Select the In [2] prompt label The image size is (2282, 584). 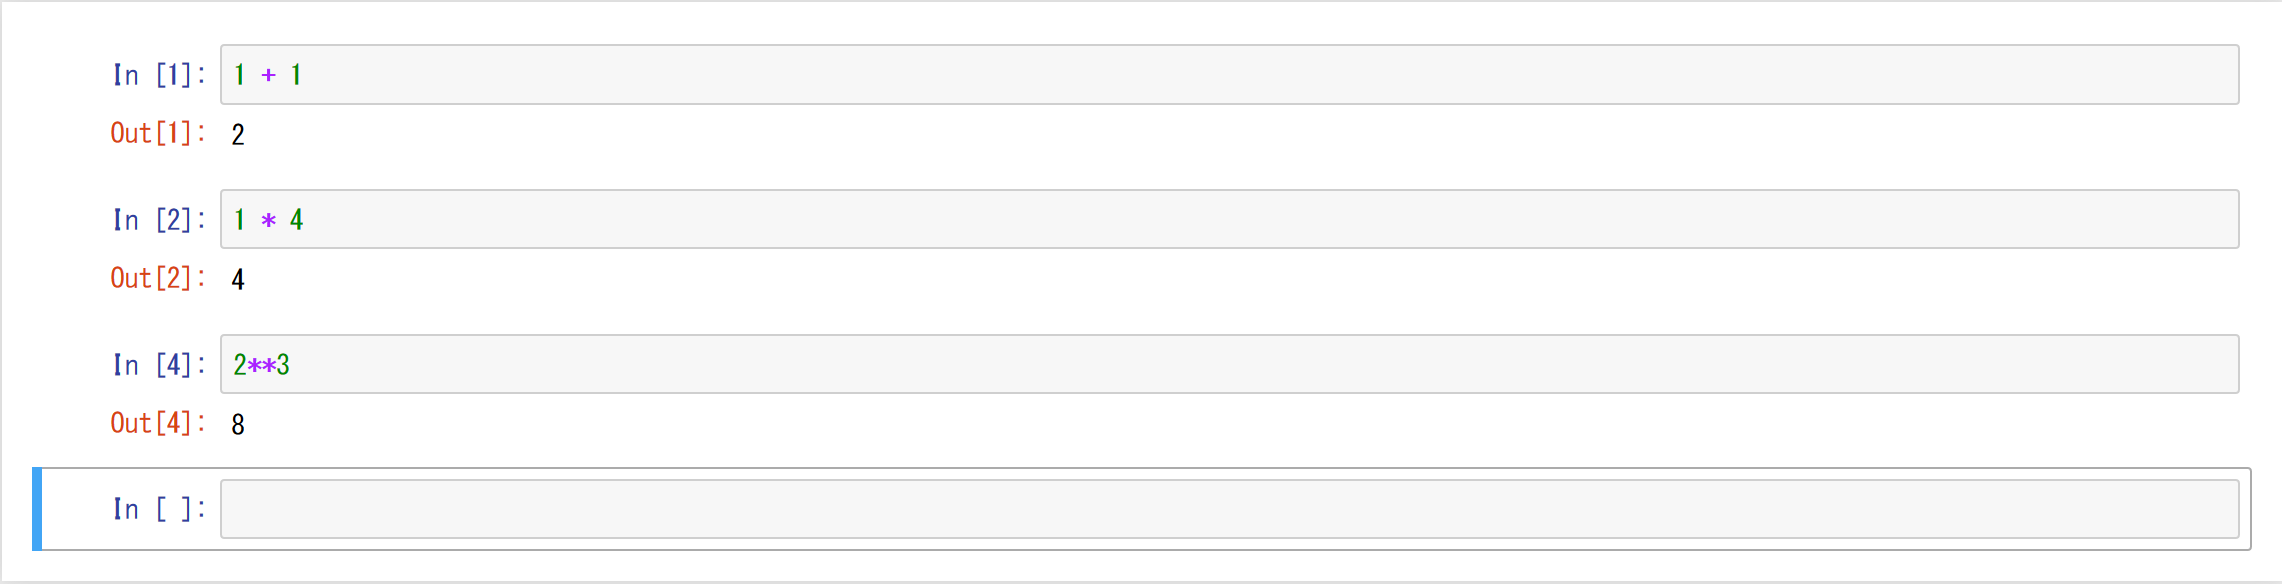point(159,220)
